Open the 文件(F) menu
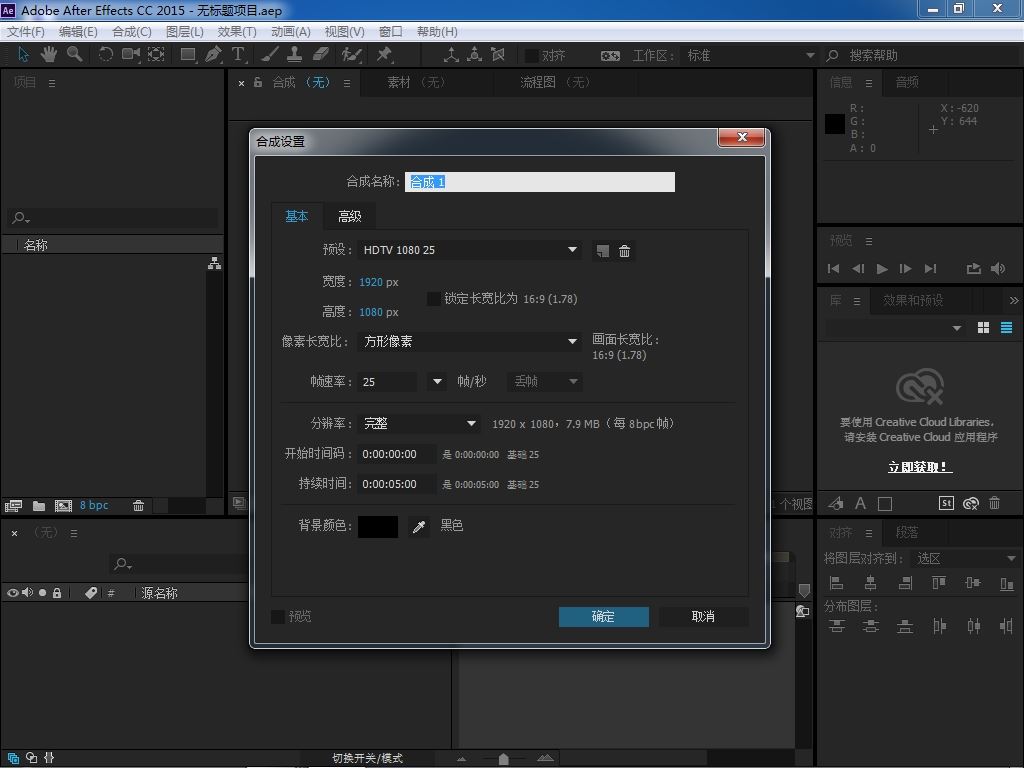 (x=25, y=31)
